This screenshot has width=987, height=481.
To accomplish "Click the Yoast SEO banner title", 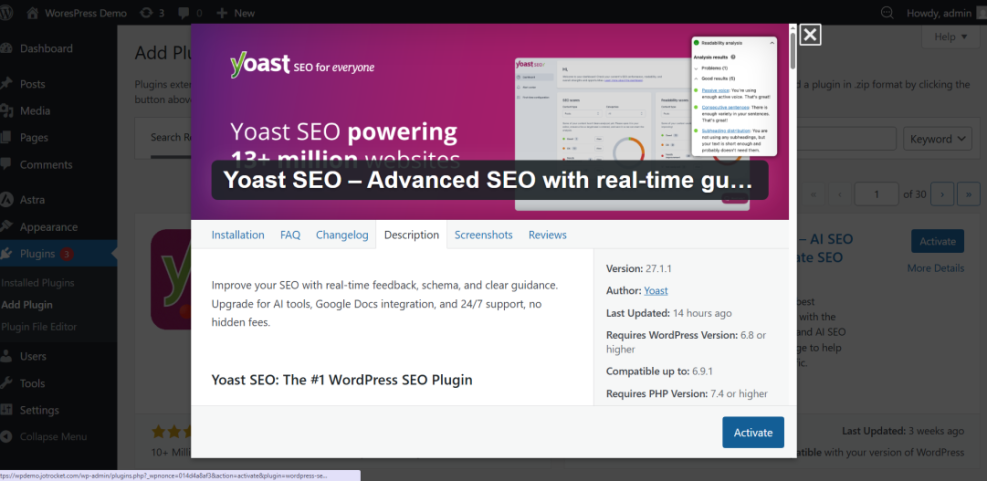I will 489,181.
